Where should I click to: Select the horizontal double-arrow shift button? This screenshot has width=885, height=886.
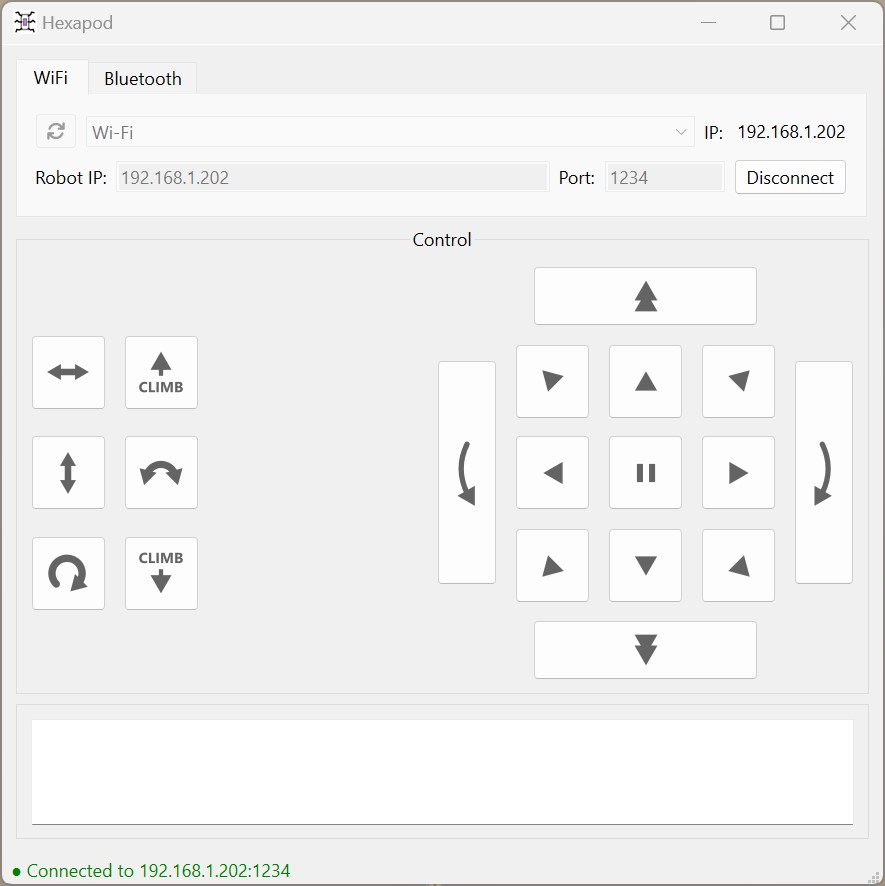(x=68, y=373)
